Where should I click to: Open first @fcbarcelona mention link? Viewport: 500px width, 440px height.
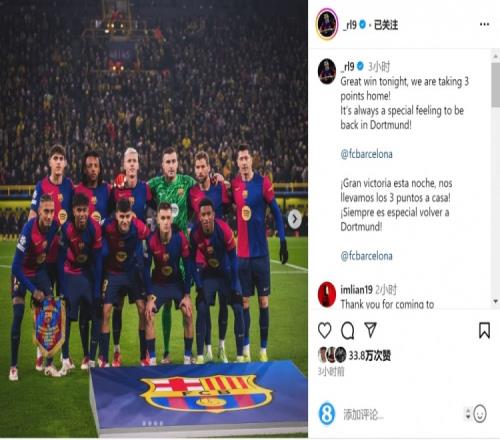click(366, 154)
